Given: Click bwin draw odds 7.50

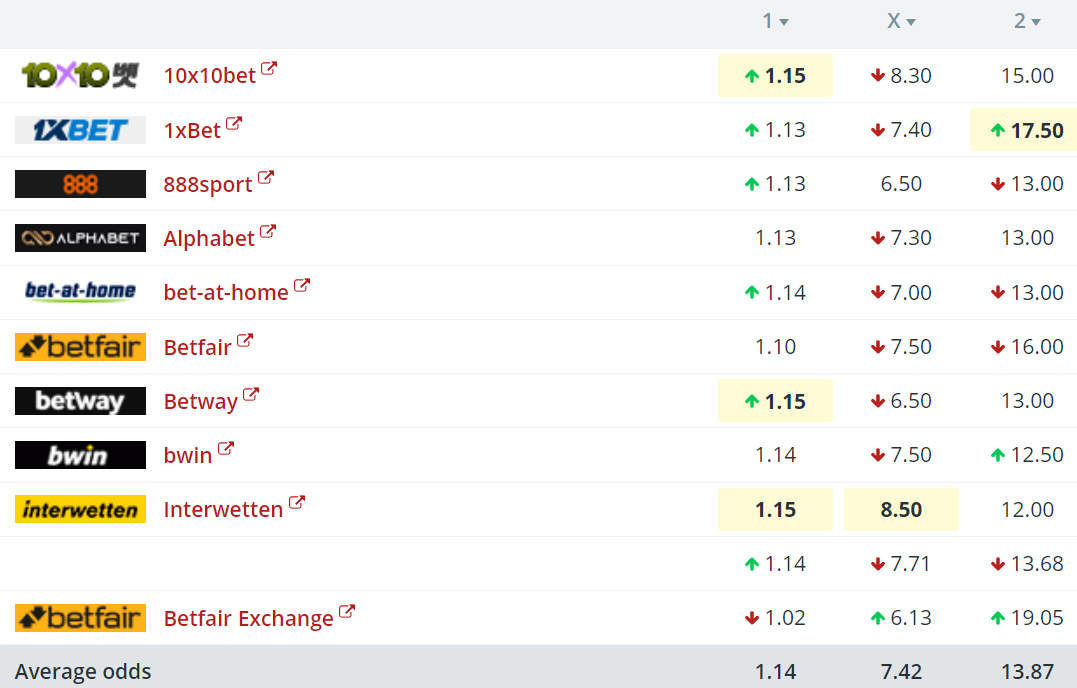Looking at the screenshot, I should point(901,455).
